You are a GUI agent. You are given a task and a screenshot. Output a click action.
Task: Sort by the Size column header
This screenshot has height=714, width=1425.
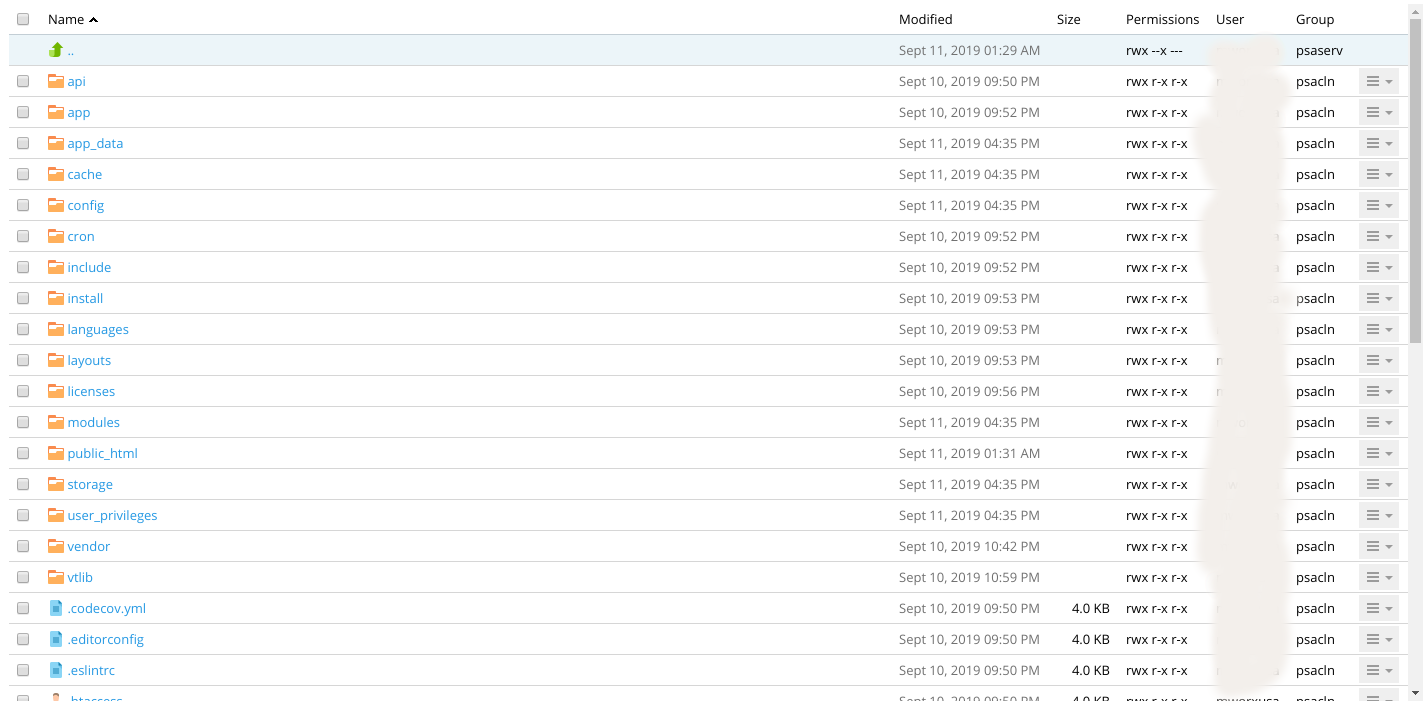(x=1069, y=19)
